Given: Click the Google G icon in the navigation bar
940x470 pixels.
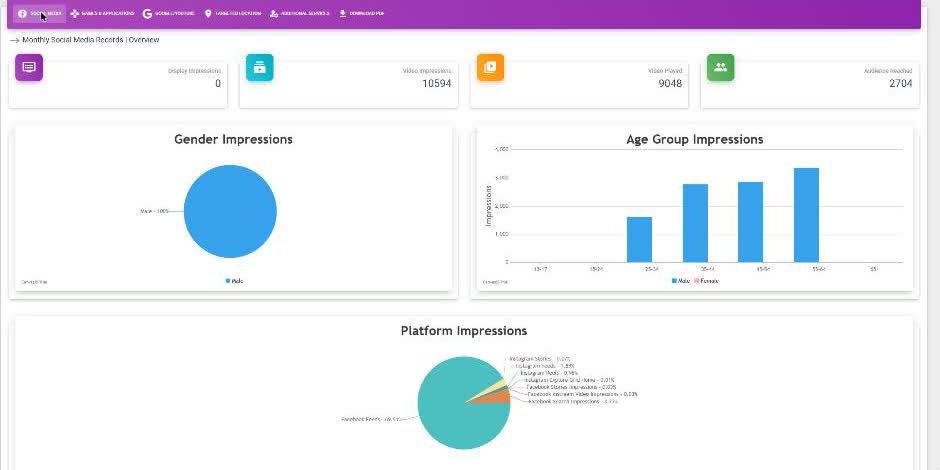Looking at the screenshot, I should [x=147, y=13].
